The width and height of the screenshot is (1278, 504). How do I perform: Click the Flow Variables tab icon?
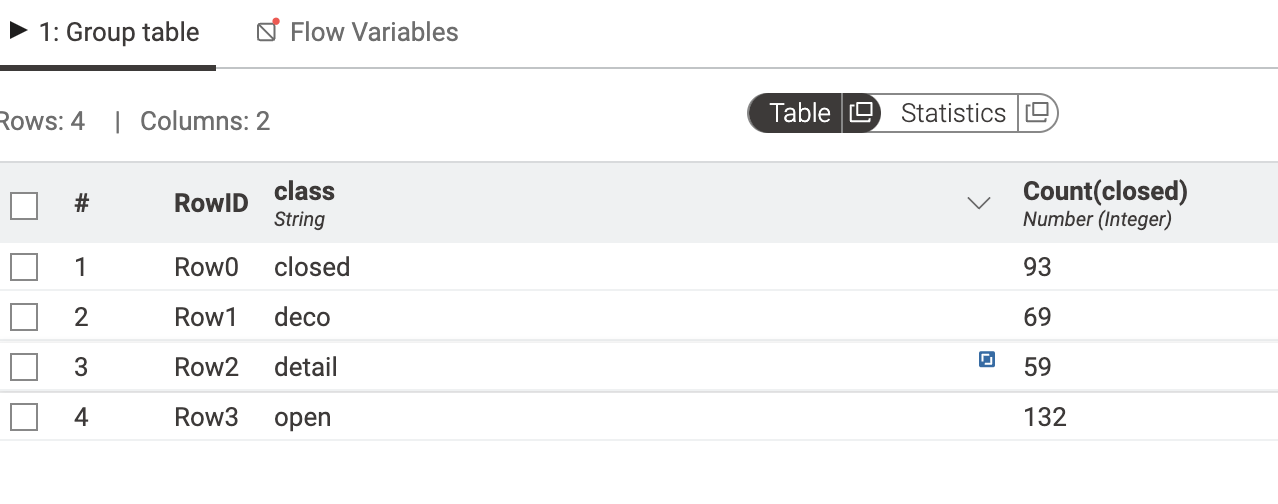(x=267, y=31)
